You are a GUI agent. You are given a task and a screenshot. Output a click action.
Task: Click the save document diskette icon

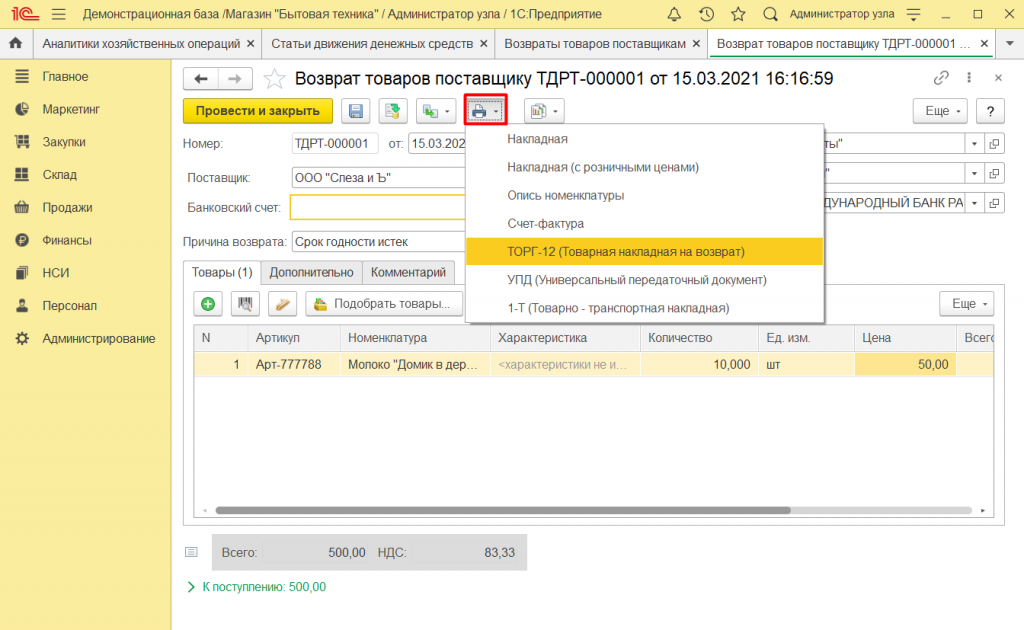point(356,111)
